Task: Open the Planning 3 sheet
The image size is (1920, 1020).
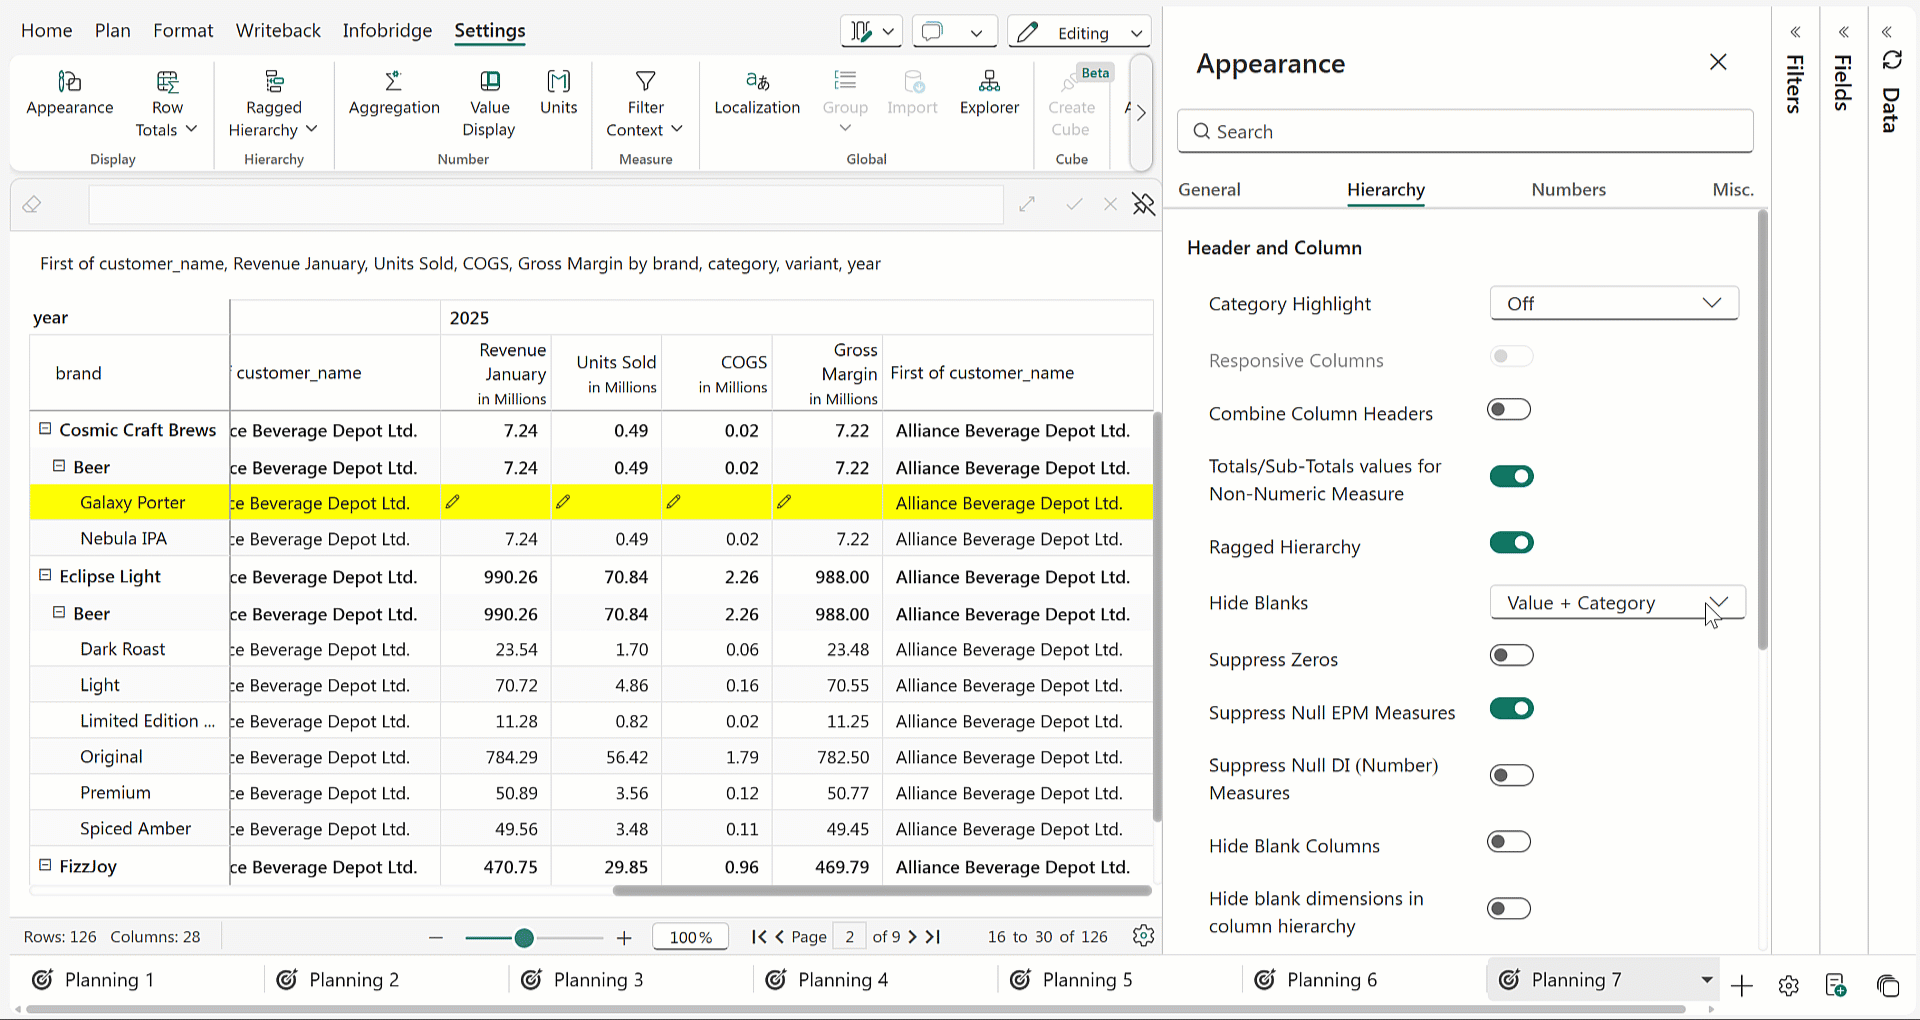Action: point(597,980)
